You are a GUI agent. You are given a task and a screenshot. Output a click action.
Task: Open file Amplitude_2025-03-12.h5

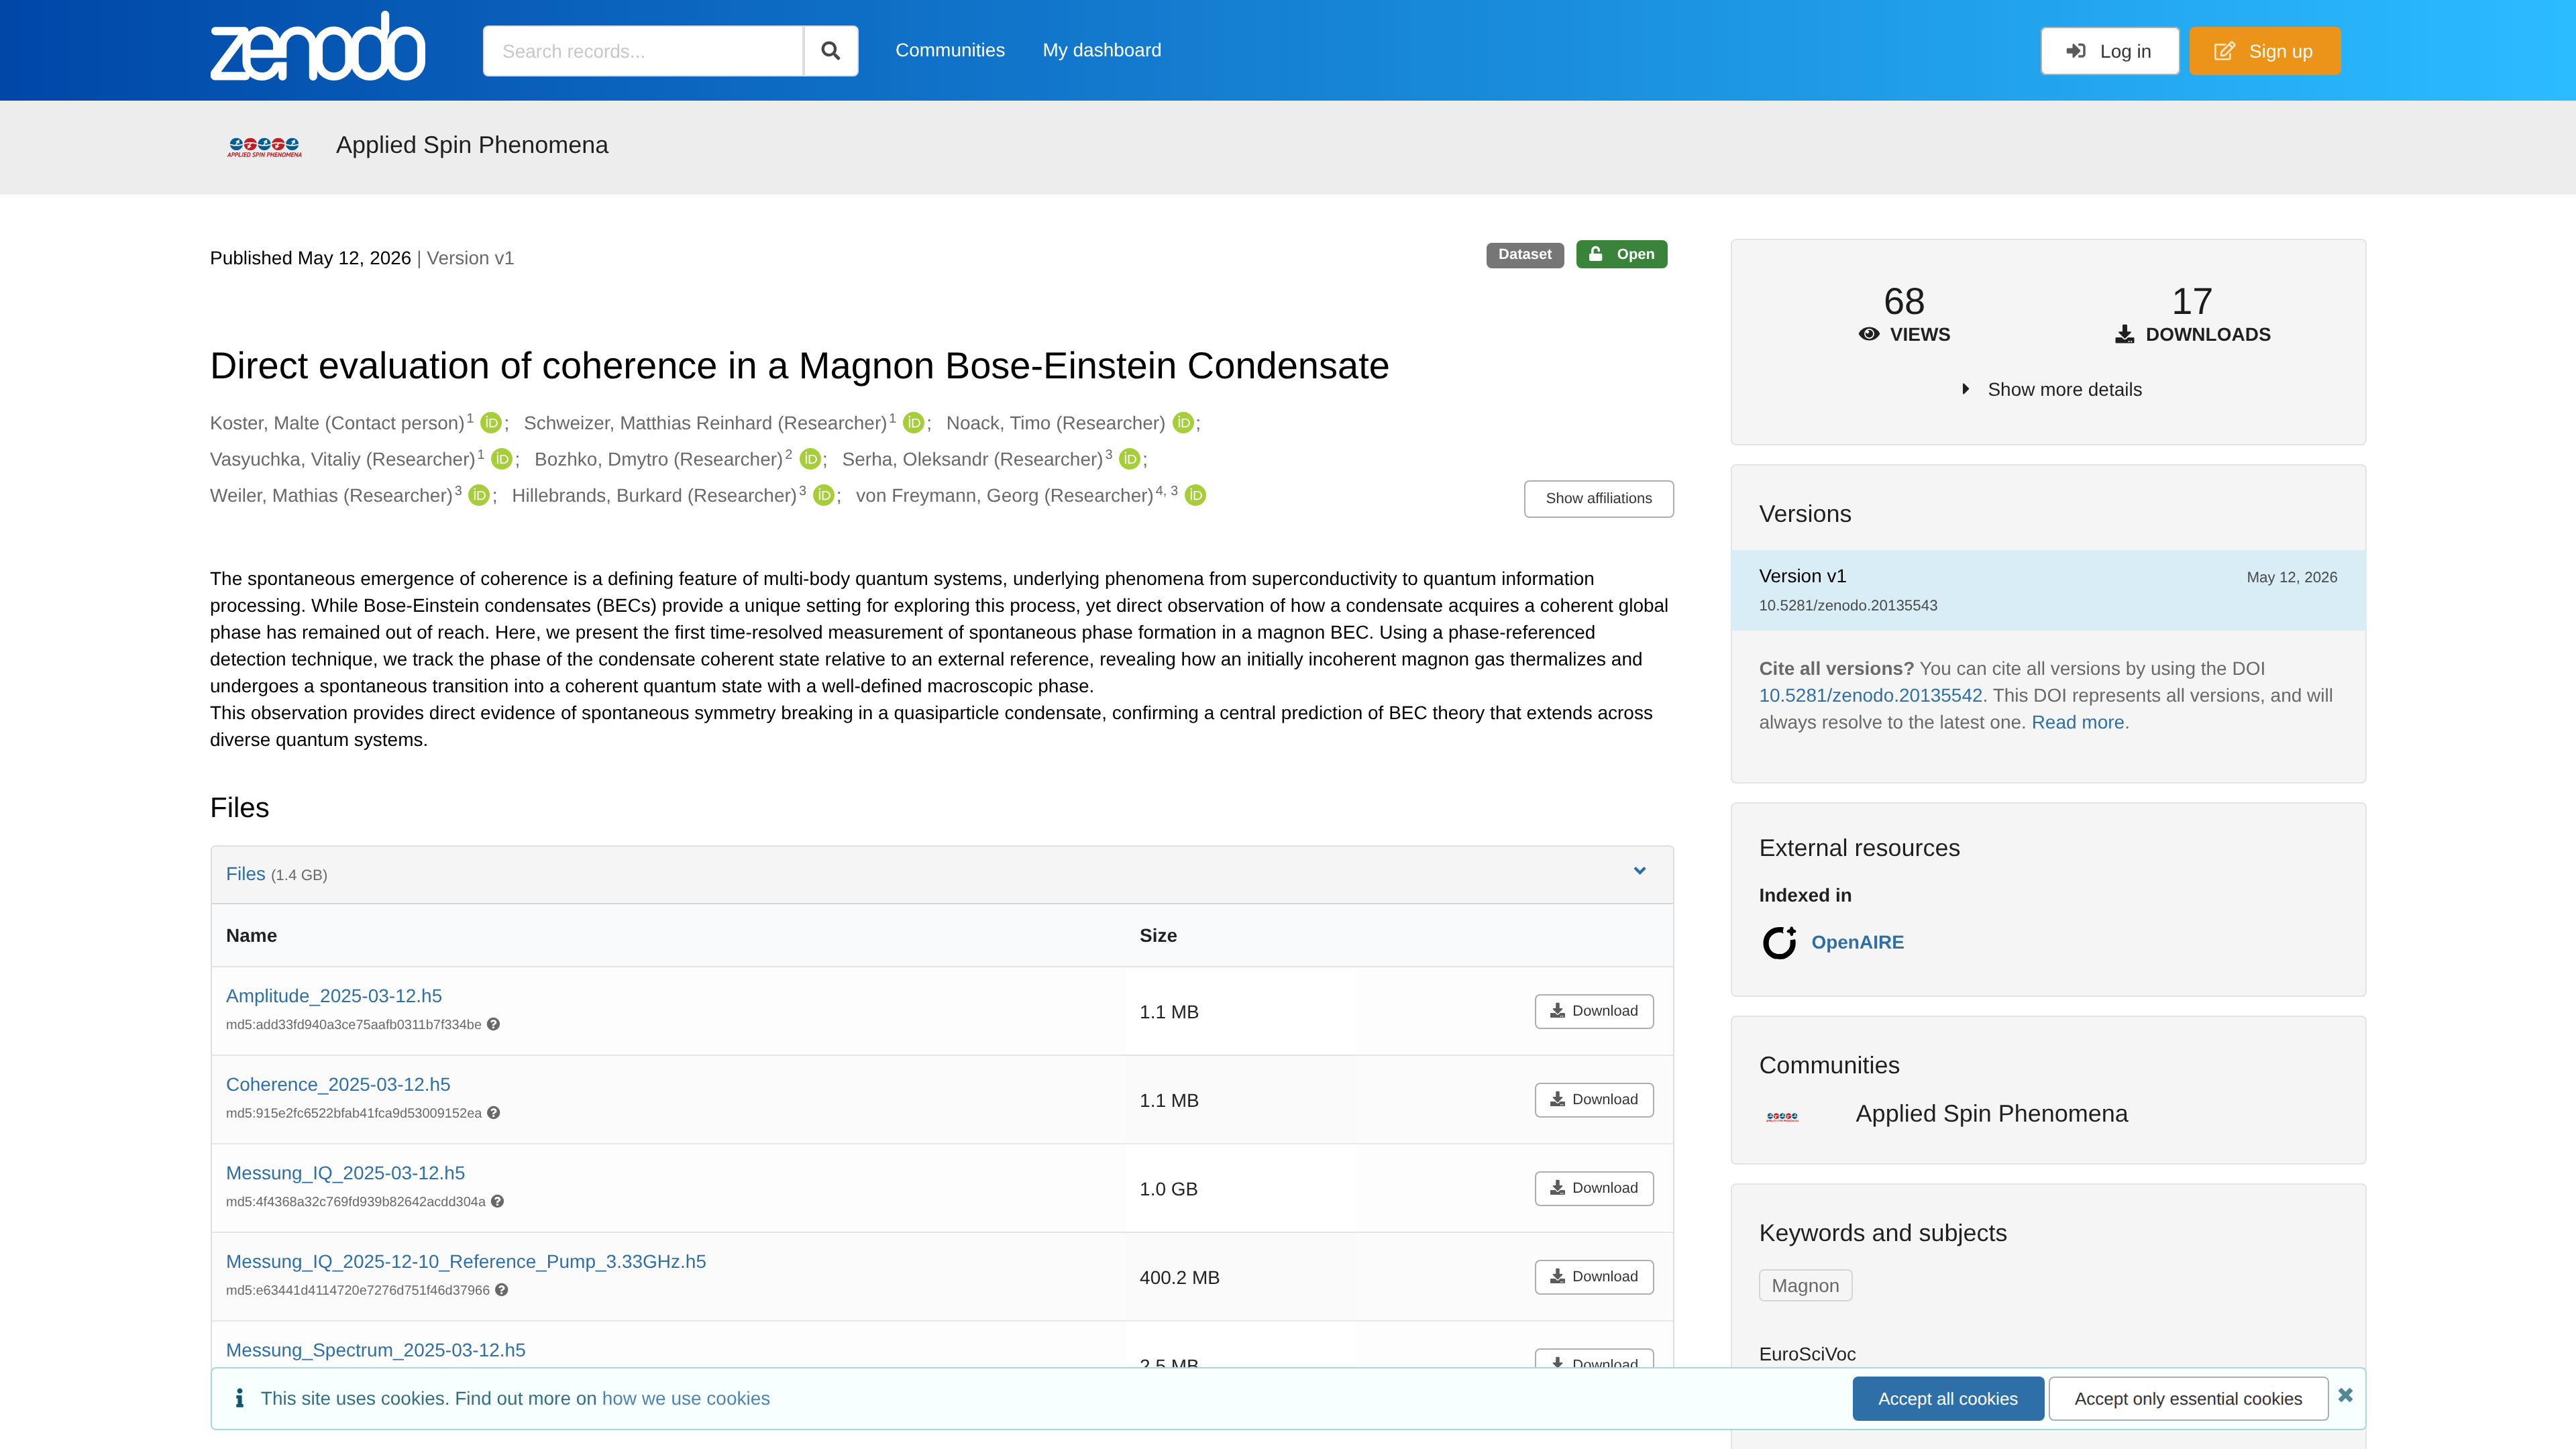coord(334,996)
